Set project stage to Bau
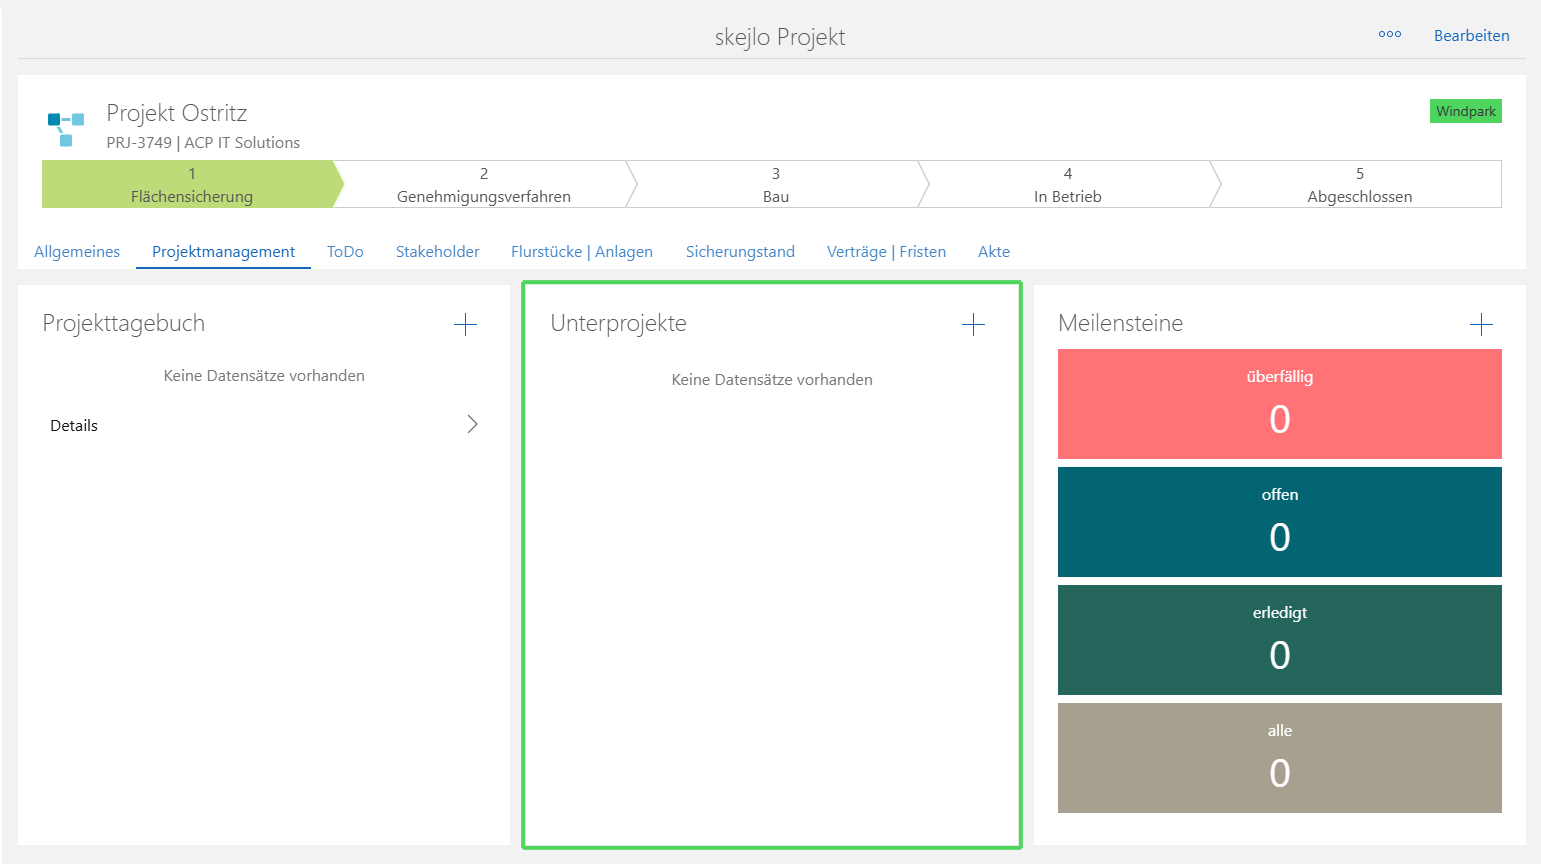This screenshot has width=1541, height=864. [776, 185]
